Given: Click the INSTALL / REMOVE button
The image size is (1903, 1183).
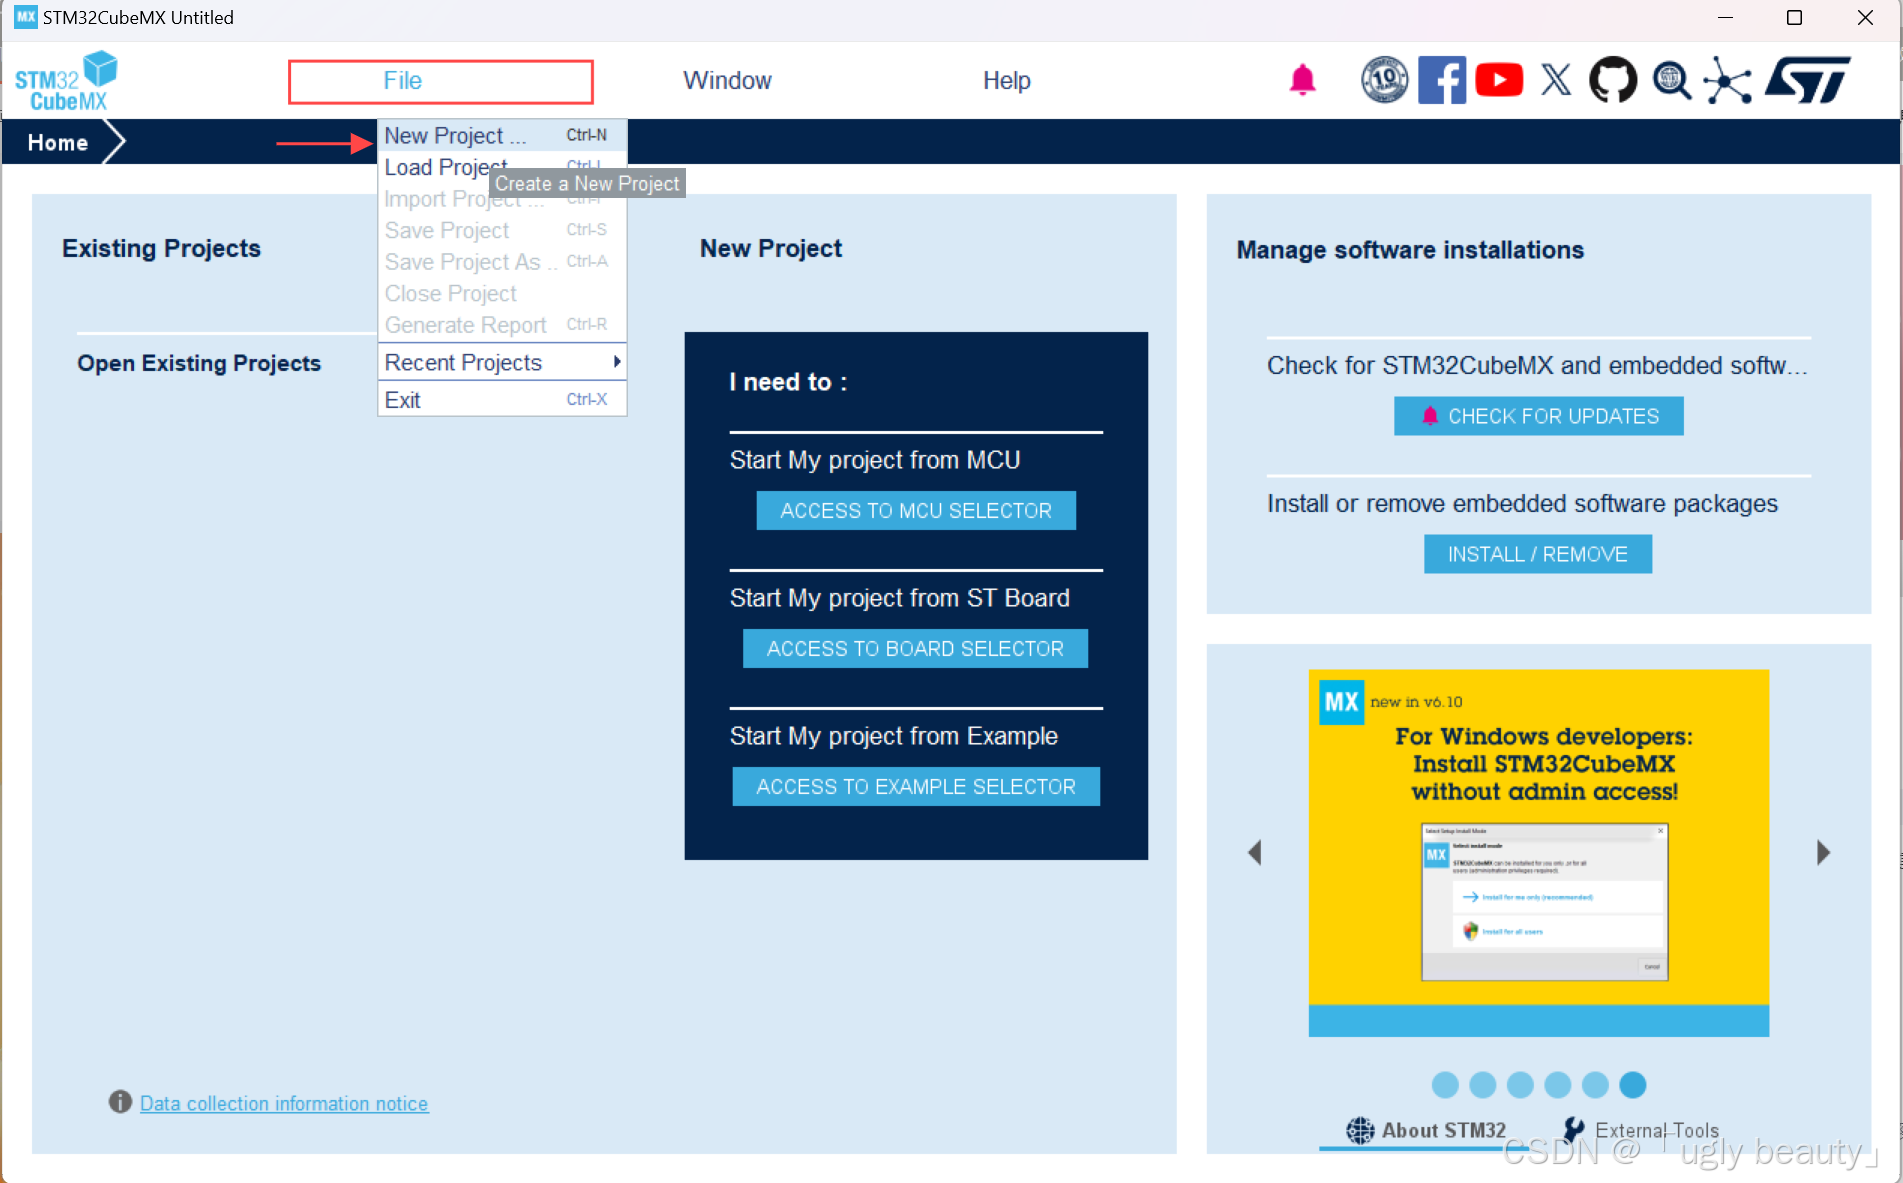Looking at the screenshot, I should [x=1538, y=555].
